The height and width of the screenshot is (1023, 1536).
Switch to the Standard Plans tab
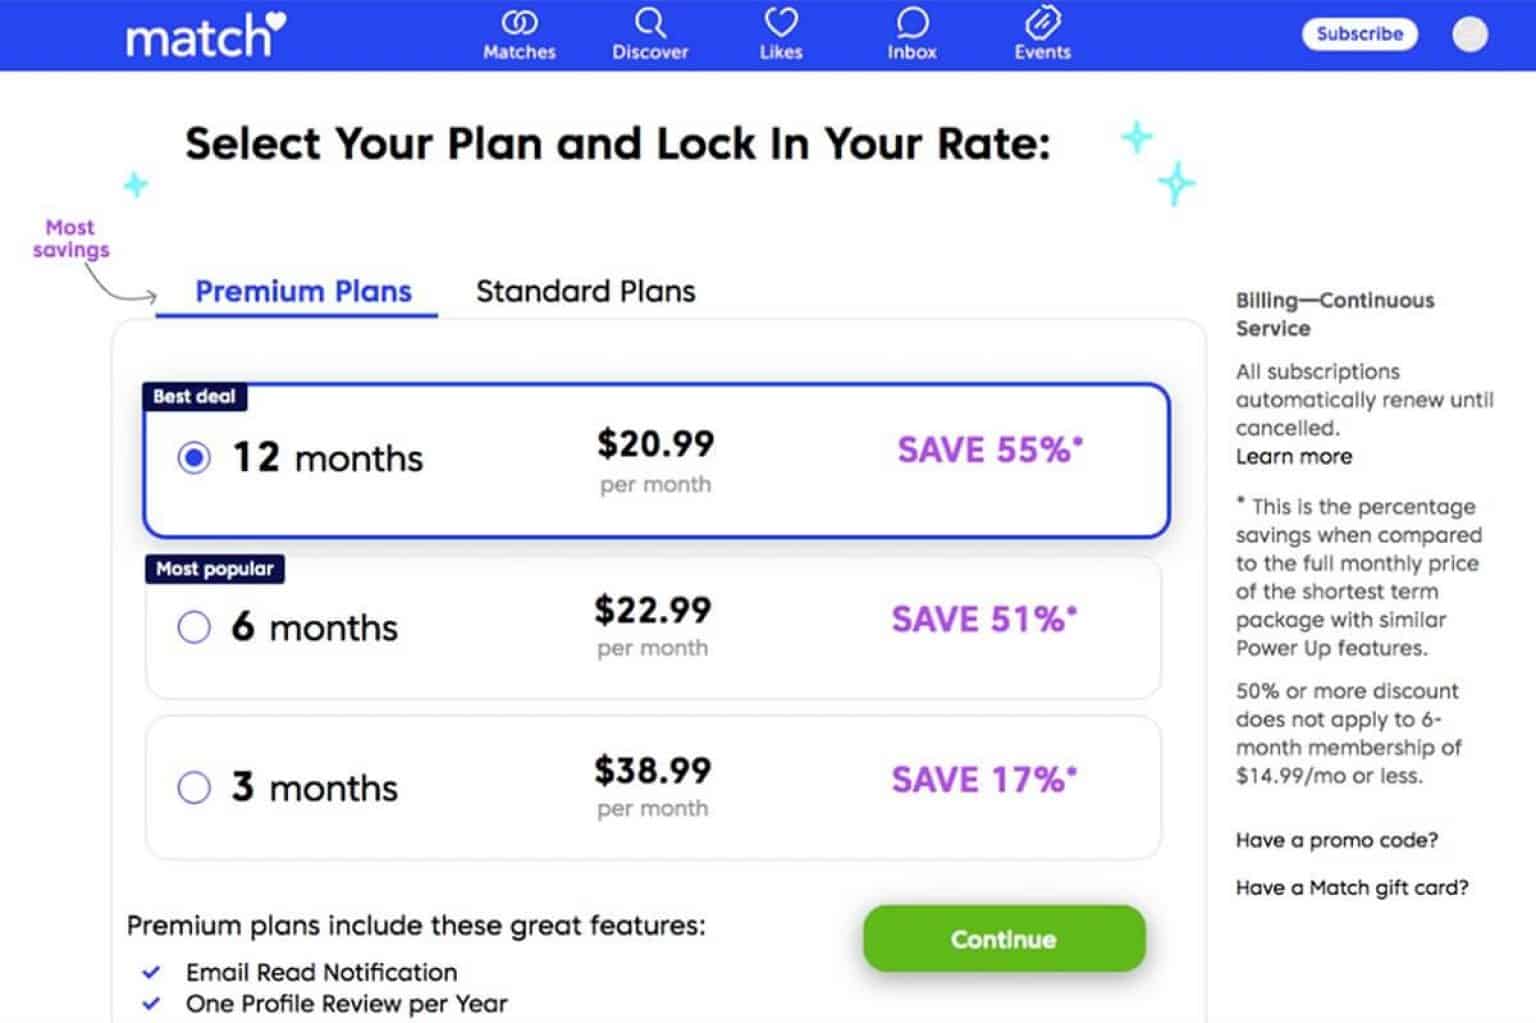(x=585, y=292)
